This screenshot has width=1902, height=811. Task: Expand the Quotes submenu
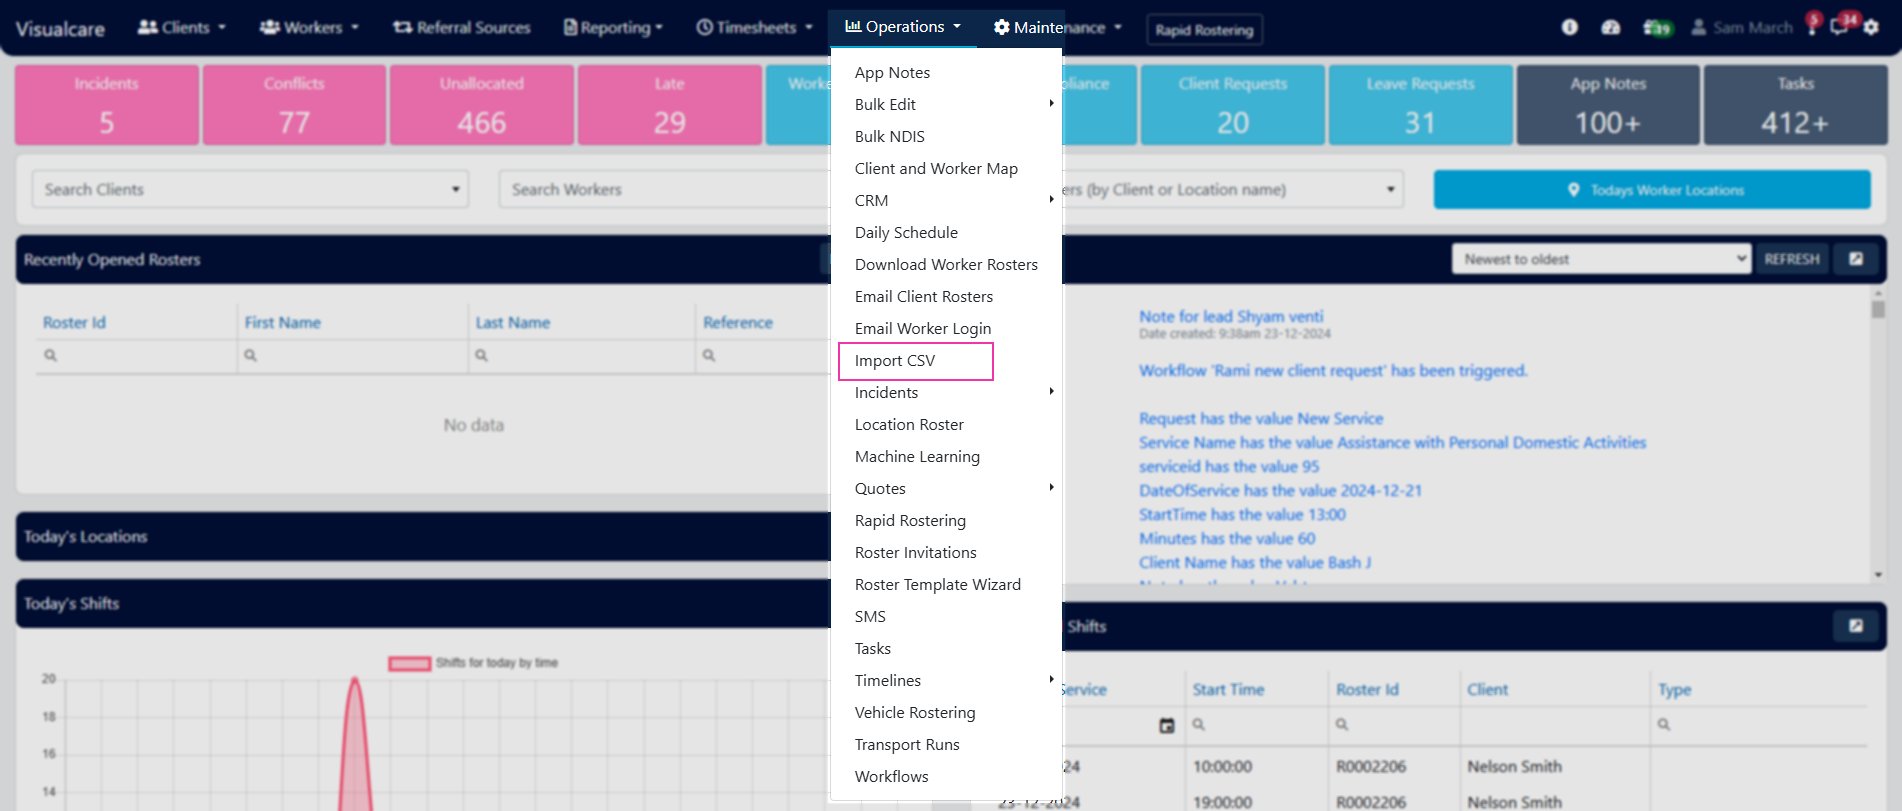tap(946, 488)
